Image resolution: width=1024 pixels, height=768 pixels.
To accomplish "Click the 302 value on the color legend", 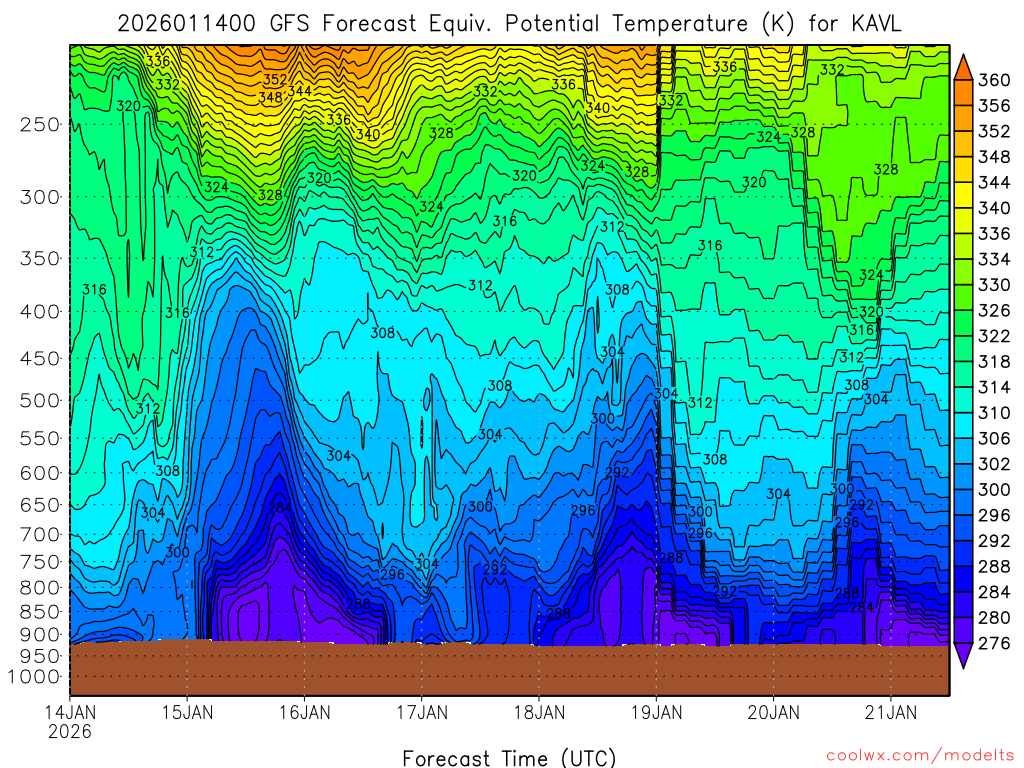I will tap(994, 464).
